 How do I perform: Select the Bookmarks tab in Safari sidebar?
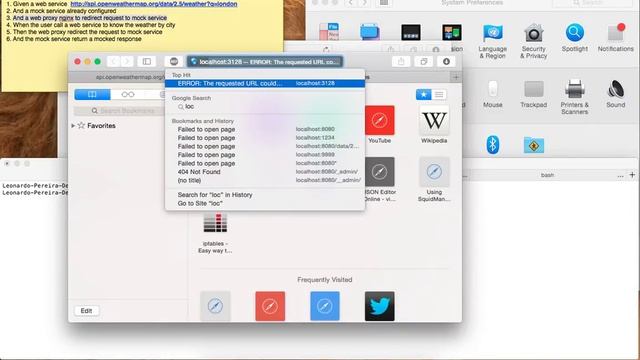(x=92, y=94)
